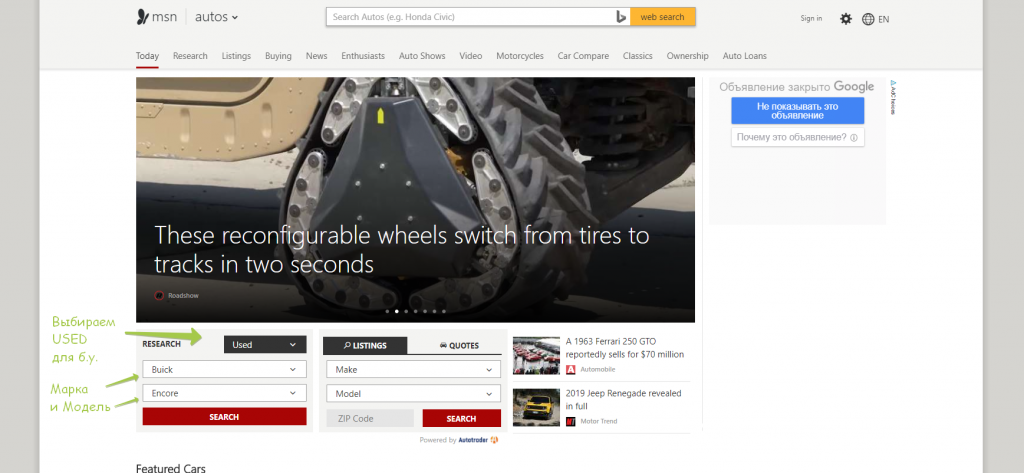Open the listings Model dropdown
1024x473 pixels.
tap(413, 394)
